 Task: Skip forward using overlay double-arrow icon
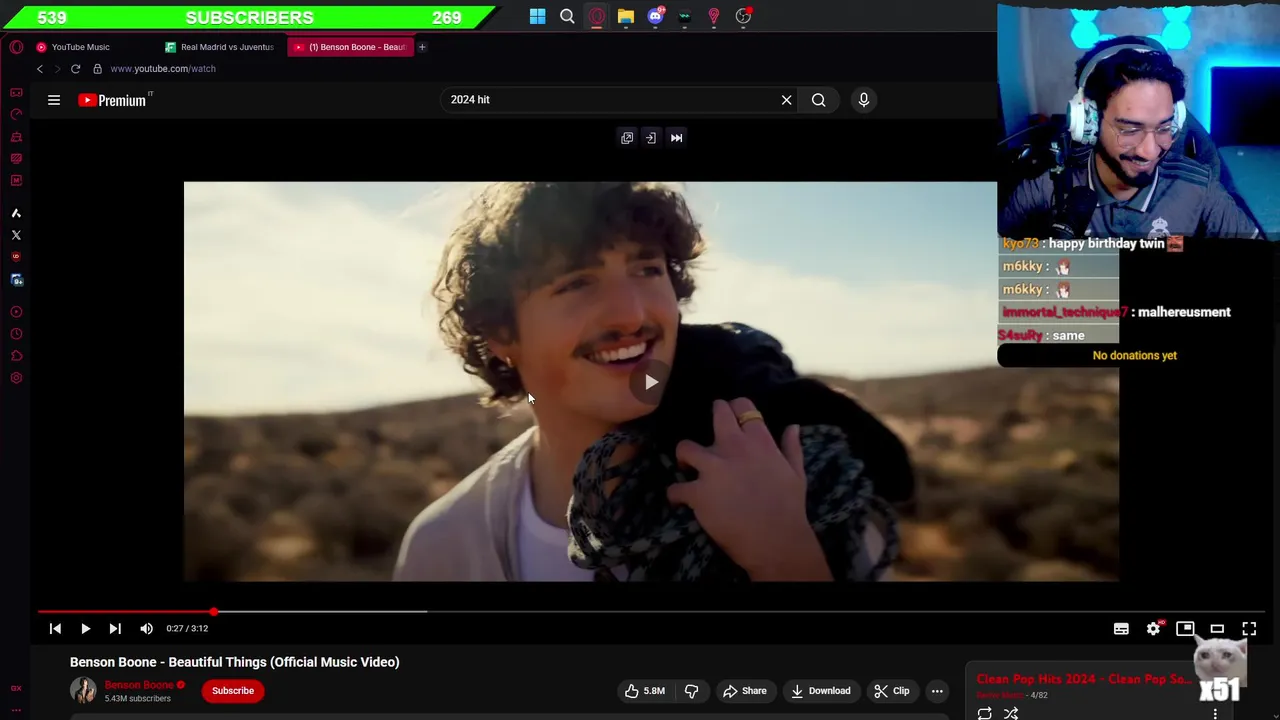click(x=677, y=138)
